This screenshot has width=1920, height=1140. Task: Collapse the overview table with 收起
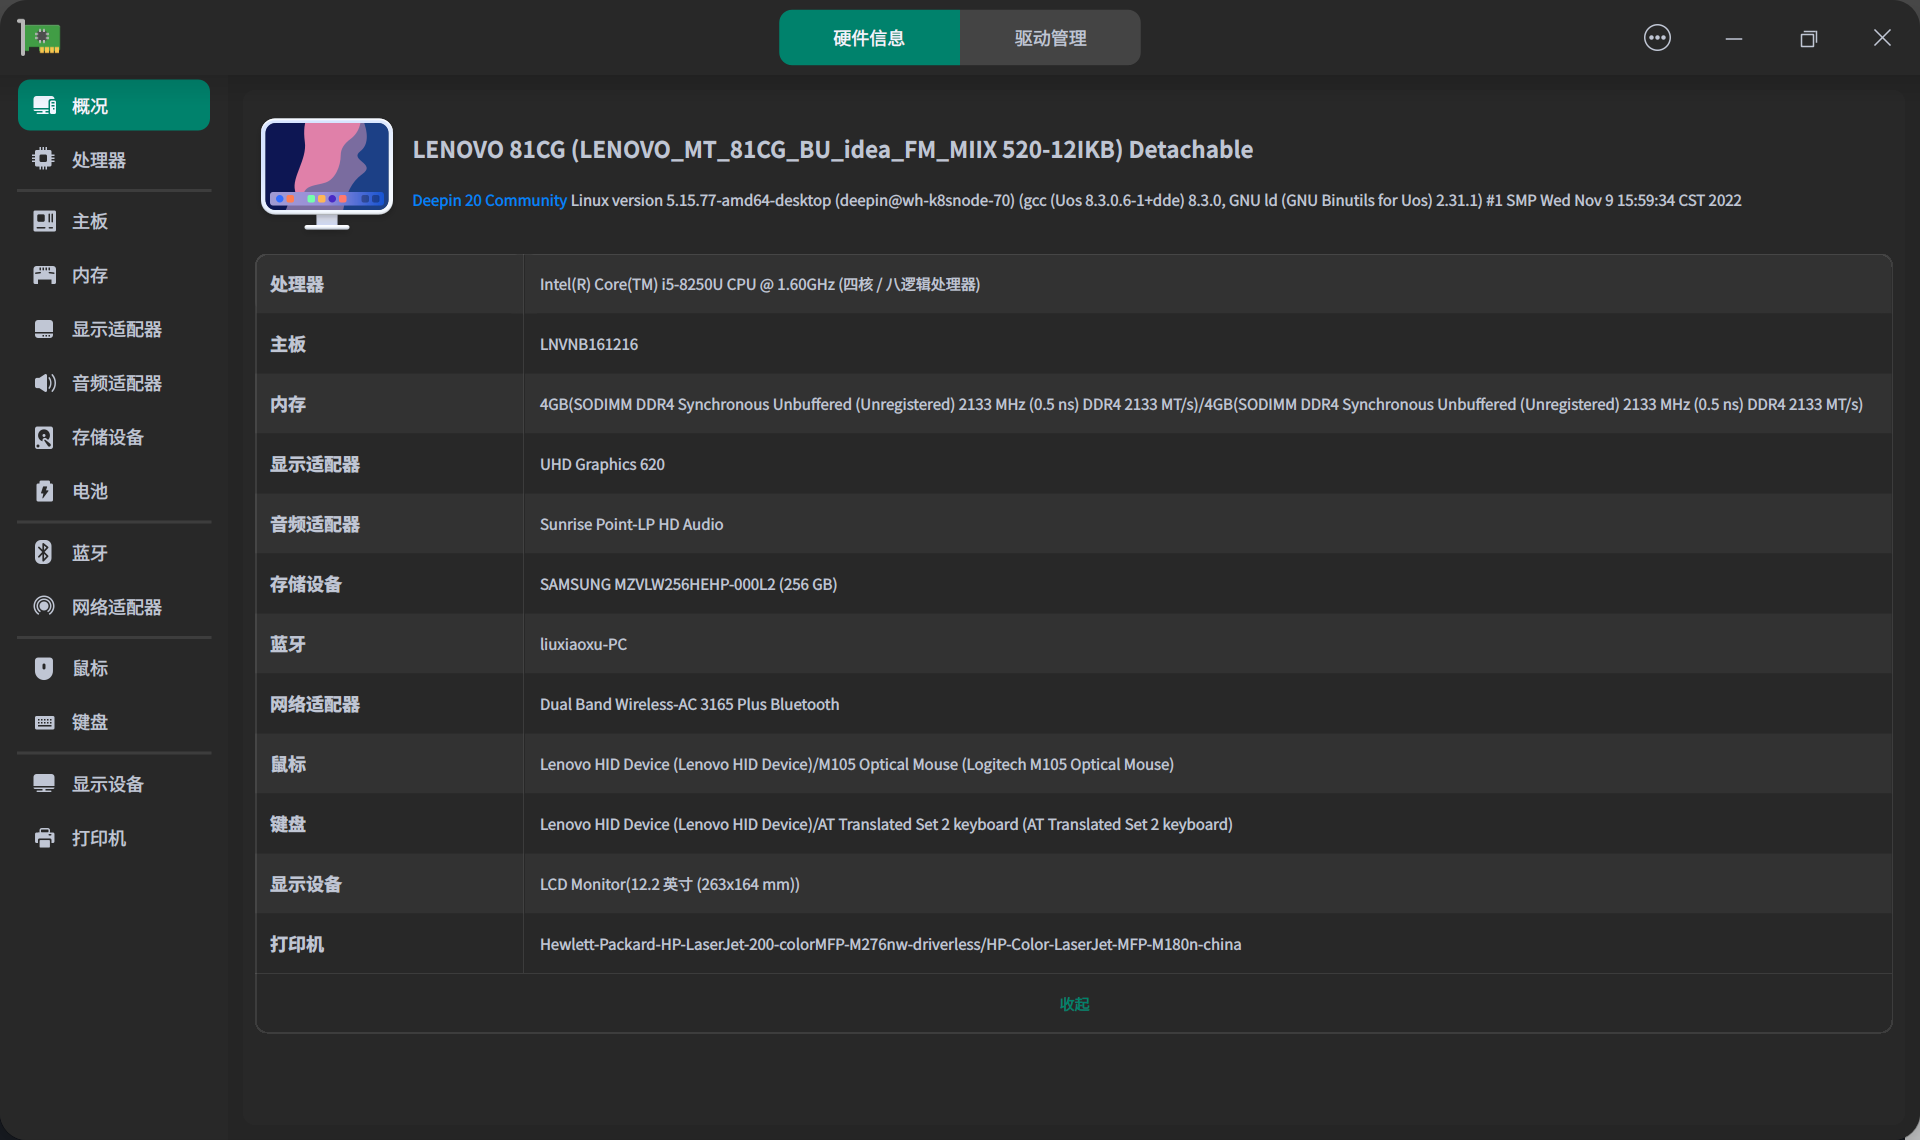click(1074, 1004)
